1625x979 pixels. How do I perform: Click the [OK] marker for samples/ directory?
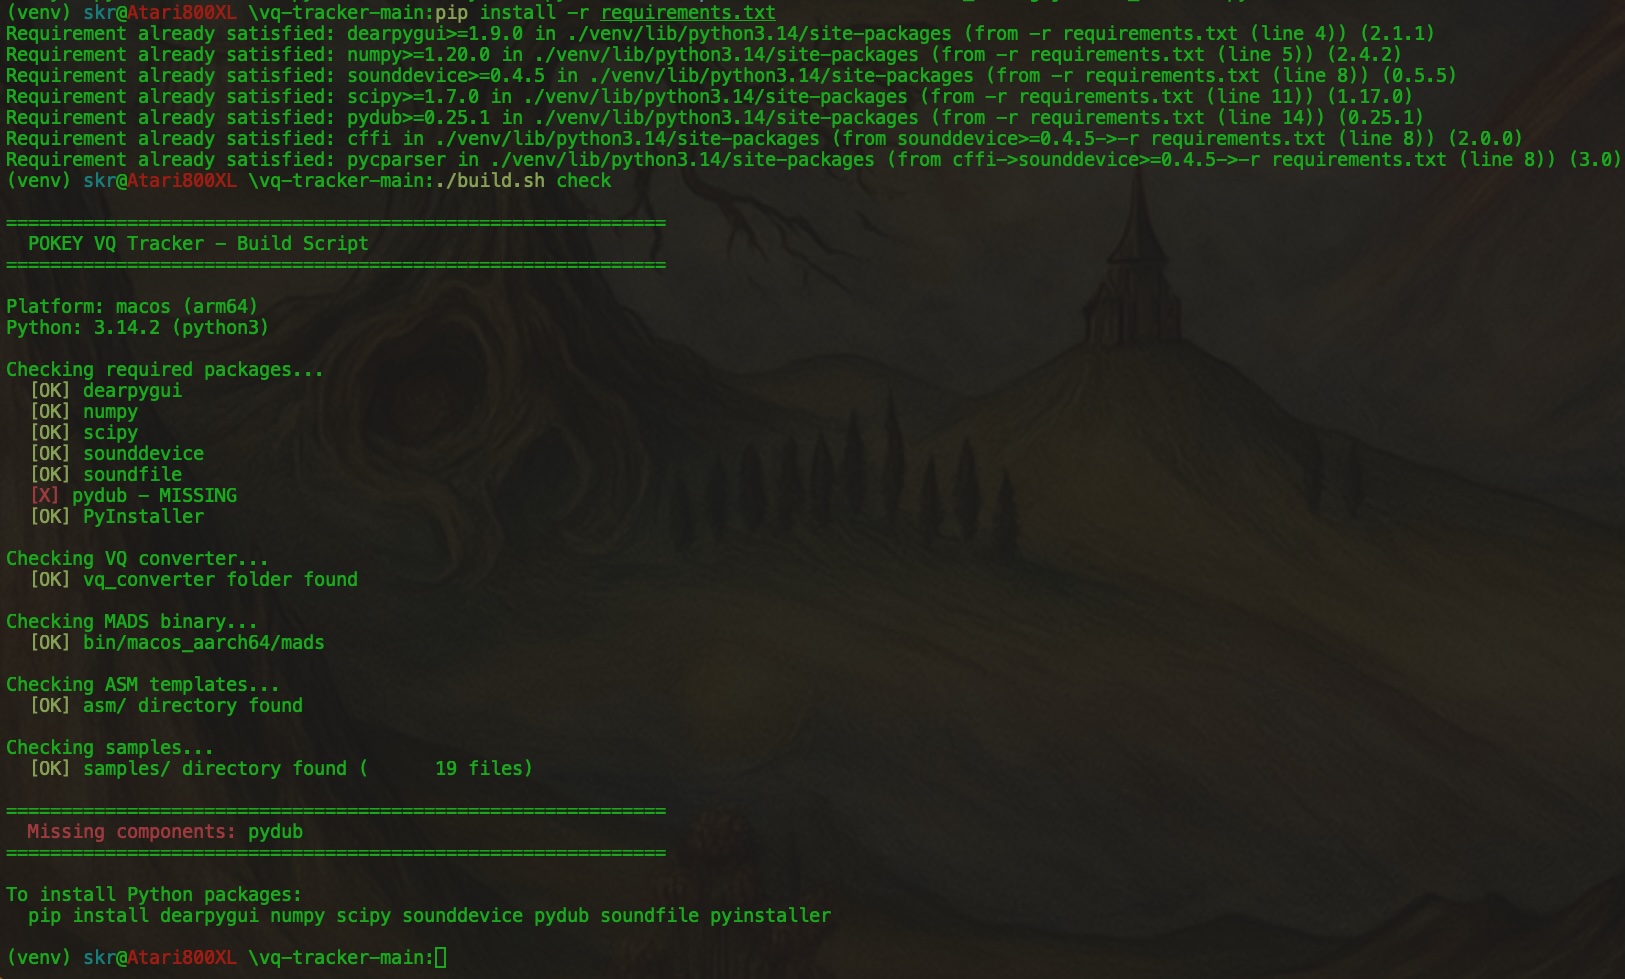point(50,769)
